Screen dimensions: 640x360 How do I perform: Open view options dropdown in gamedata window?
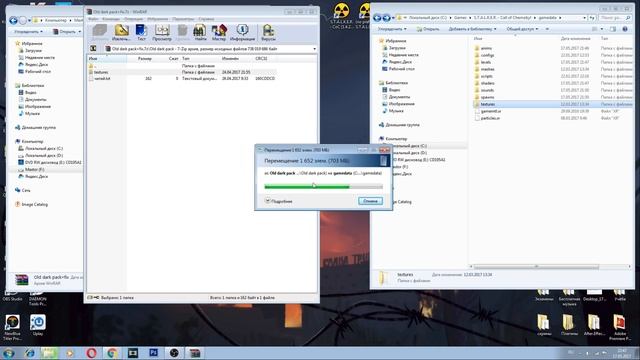[602, 29]
